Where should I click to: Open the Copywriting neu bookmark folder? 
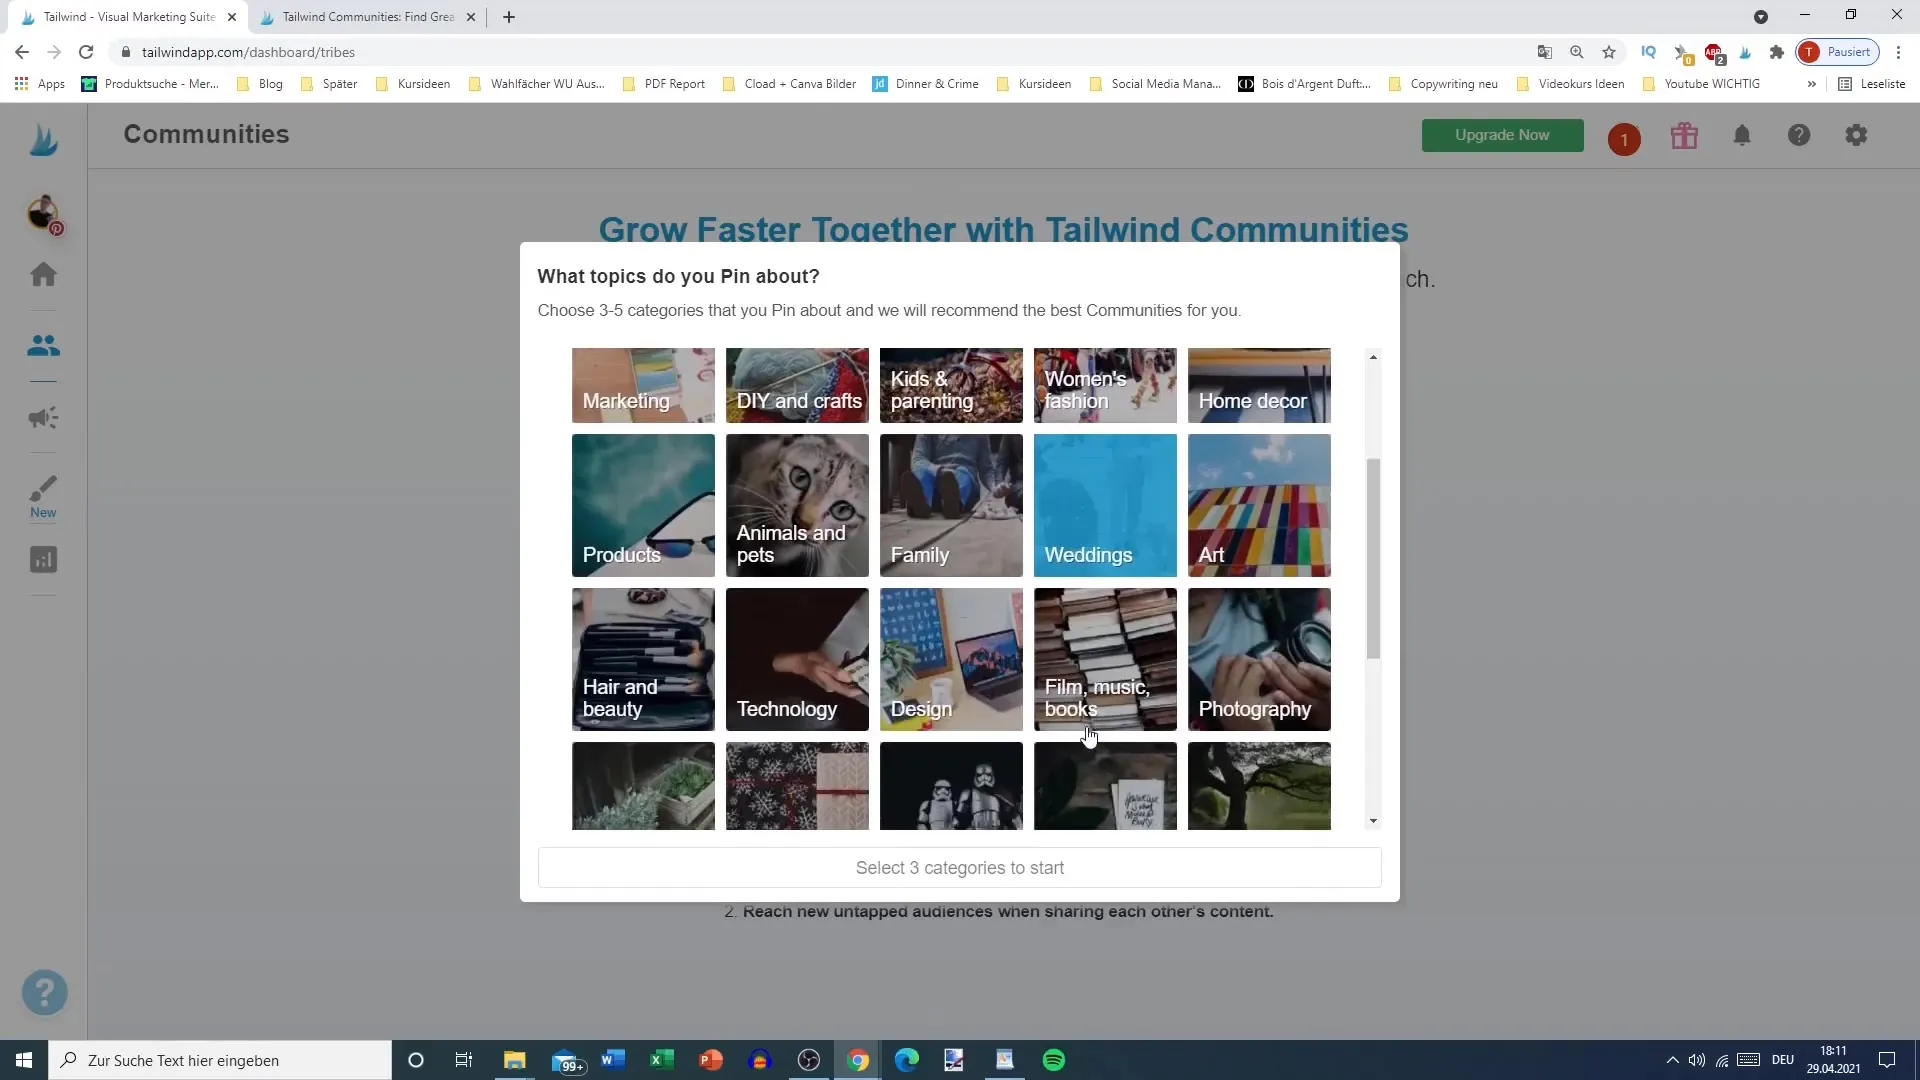pyautogui.click(x=1443, y=84)
